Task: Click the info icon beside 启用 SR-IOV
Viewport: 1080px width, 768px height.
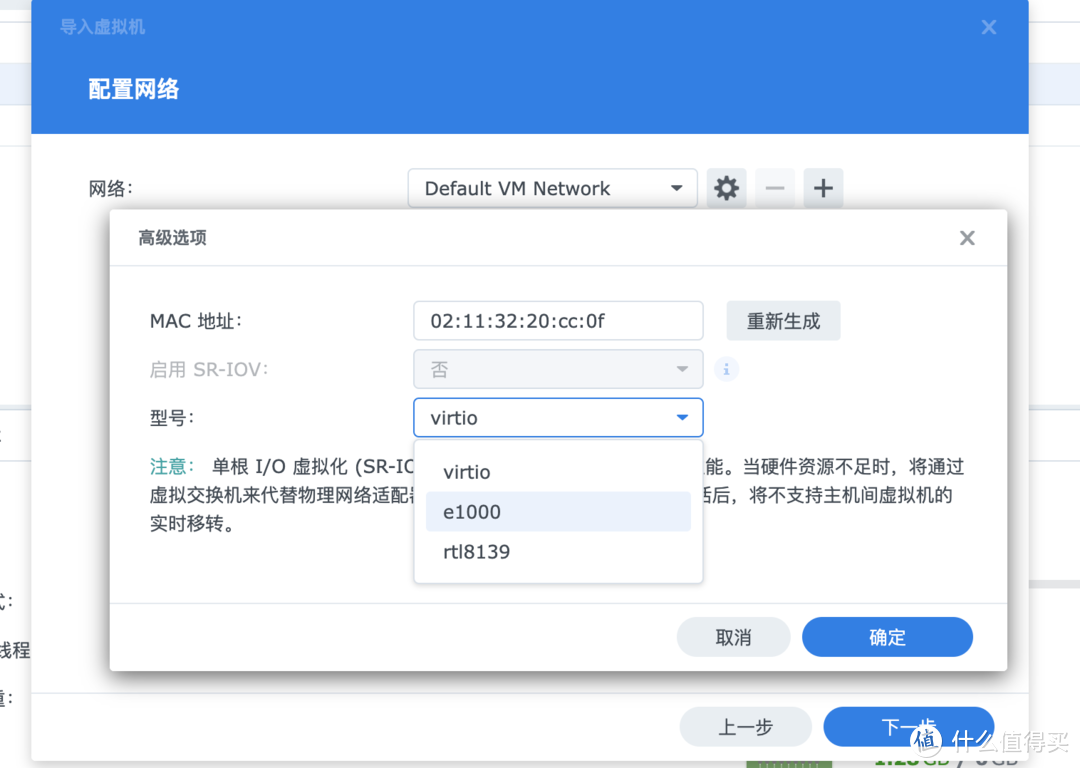Action: 726,370
